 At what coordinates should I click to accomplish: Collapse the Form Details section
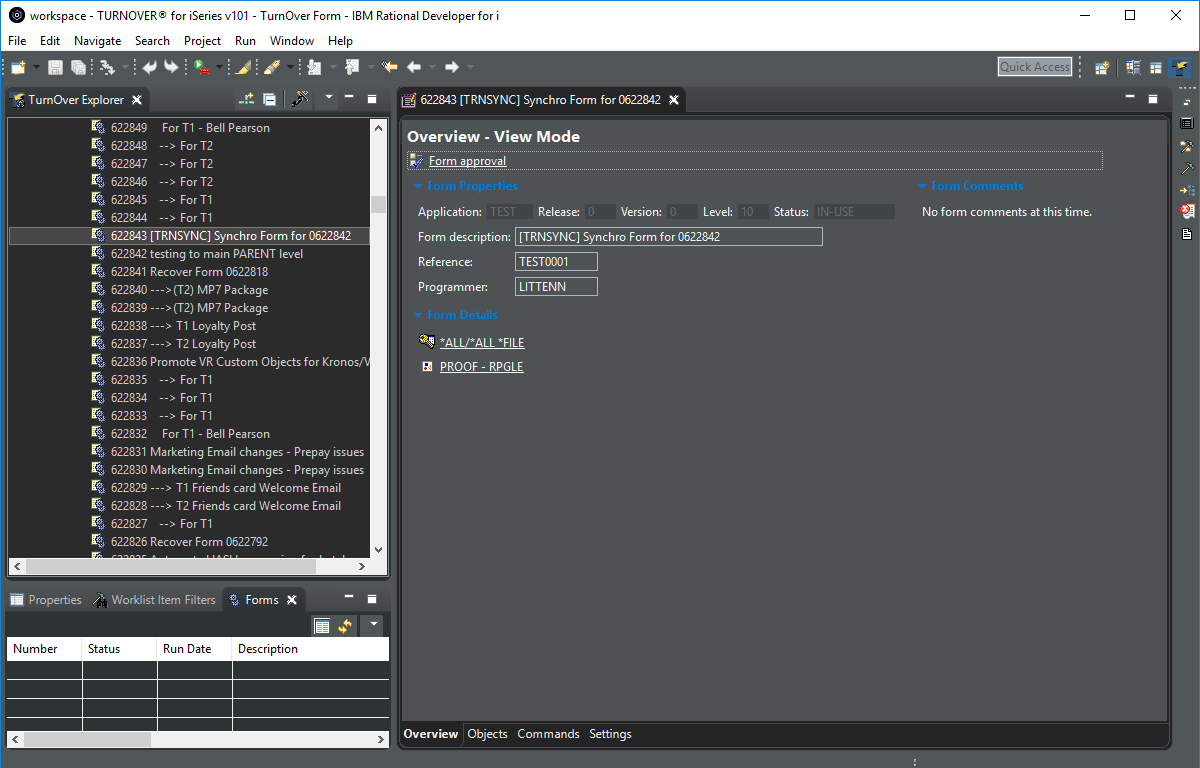pyautogui.click(x=418, y=315)
